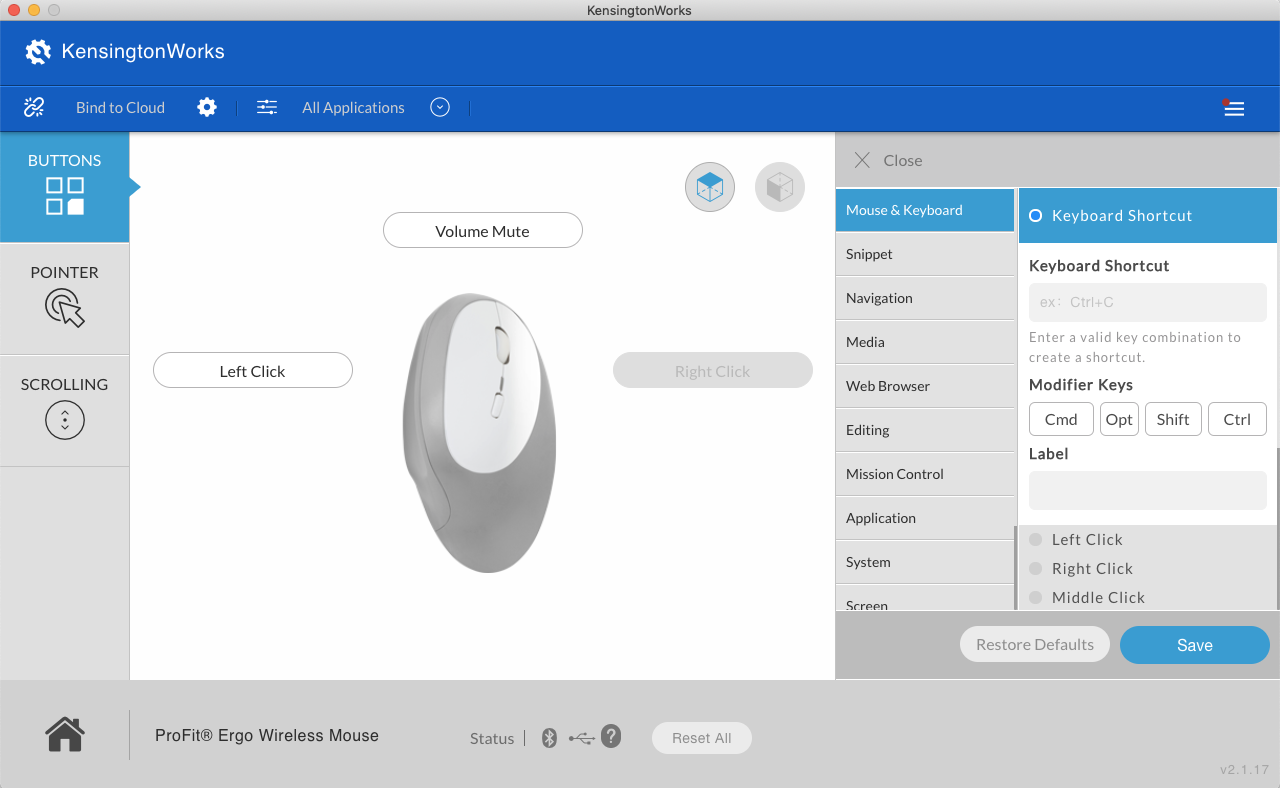
Task: Switch to the POINTER tab
Action: pyautogui.click(x=65, y=299)
